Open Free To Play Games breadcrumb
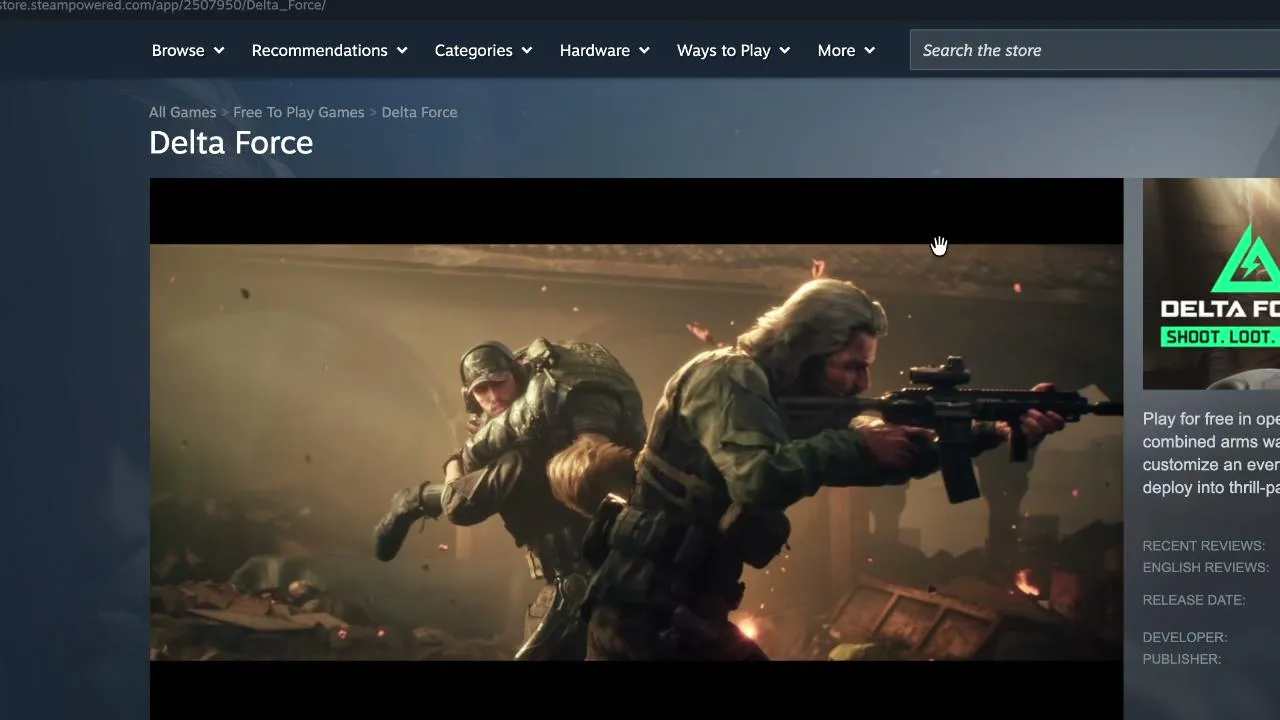The image size is (1280, 720). coord(299,112)
